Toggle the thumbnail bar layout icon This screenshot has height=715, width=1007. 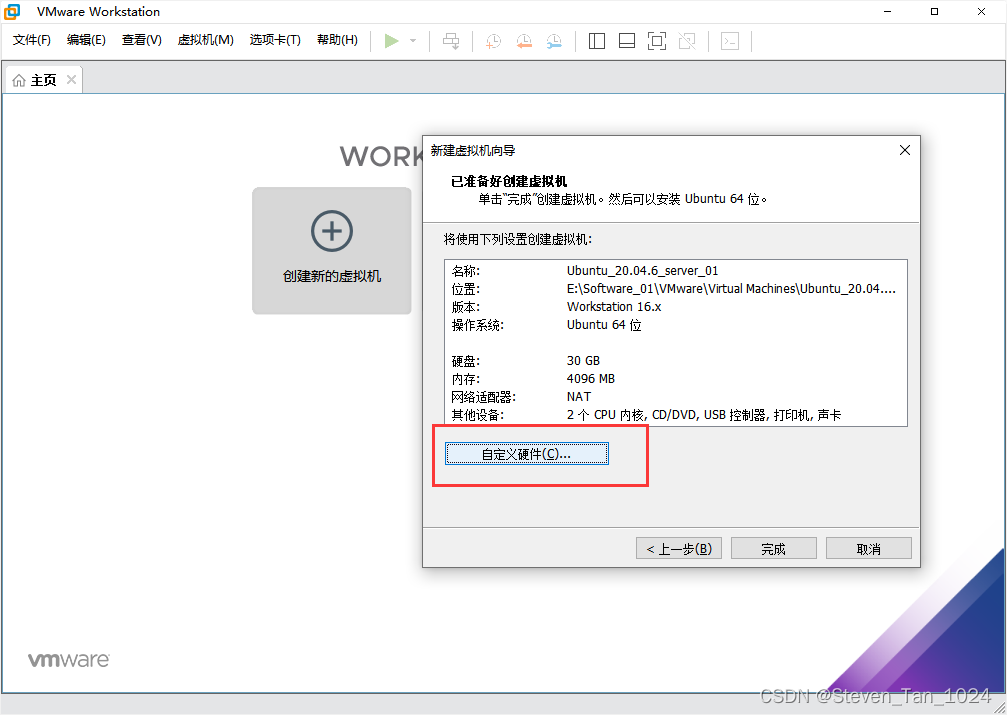click(627, 41)
